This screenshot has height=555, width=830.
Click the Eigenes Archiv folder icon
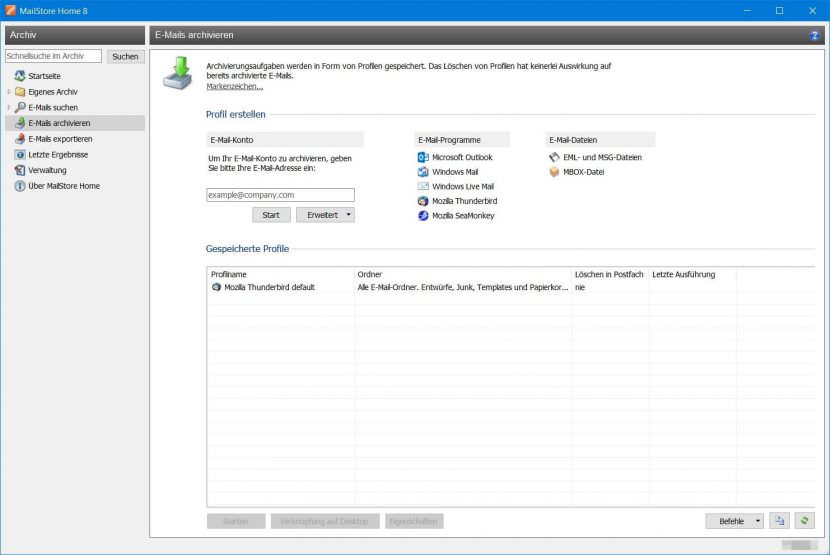tap(20, 92)
